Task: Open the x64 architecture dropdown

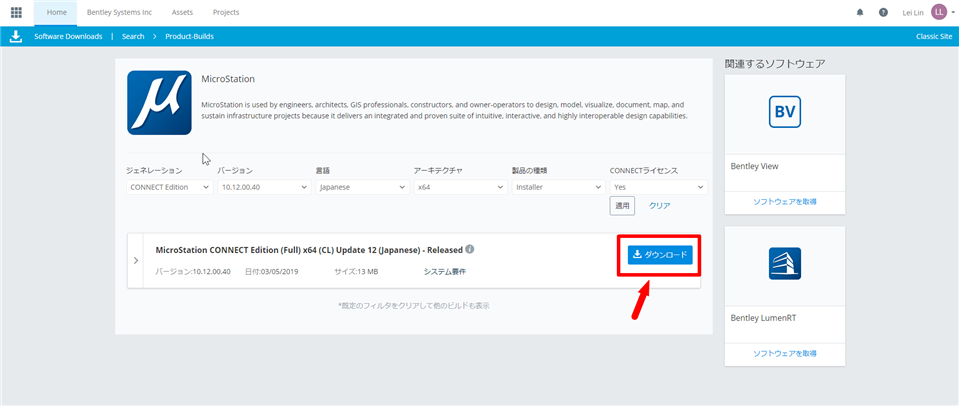Action: (x=460, y=187)
